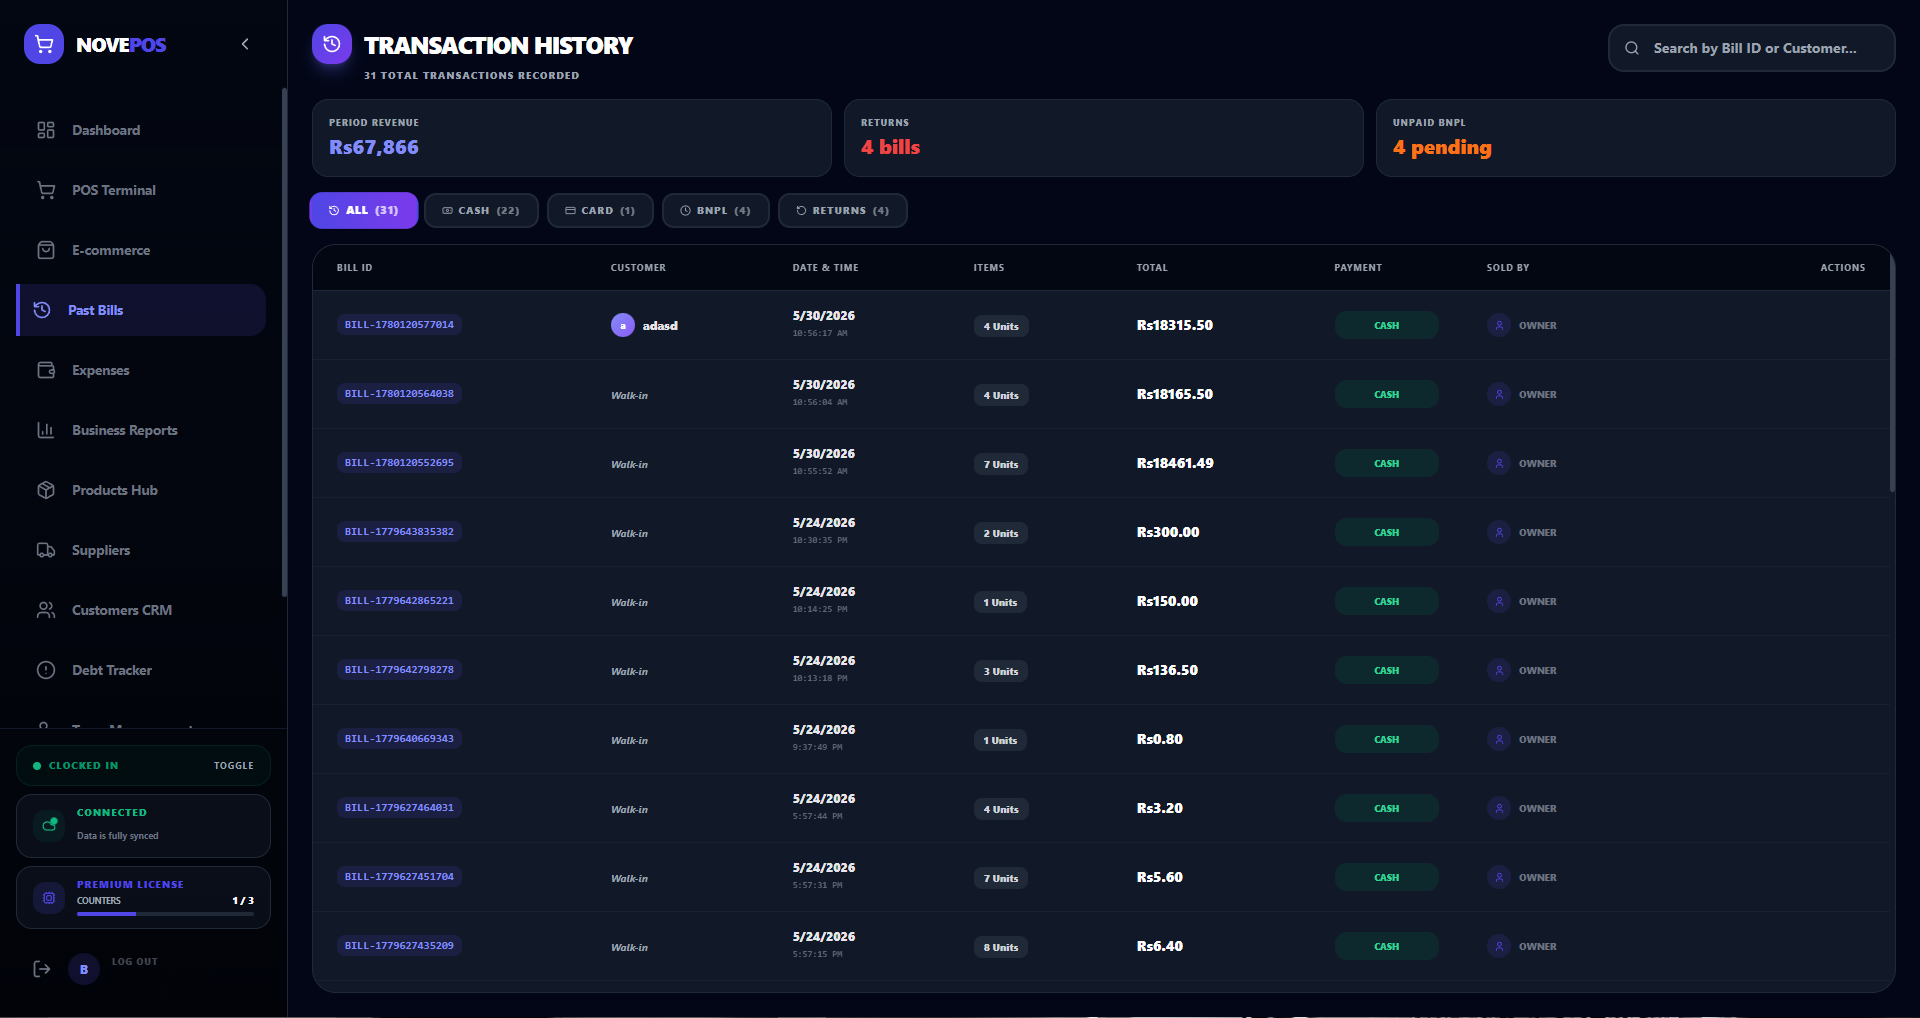Click the Business Reports chart icon
This screenshot has width=1920, height=1018.
[x=46, y=430]
